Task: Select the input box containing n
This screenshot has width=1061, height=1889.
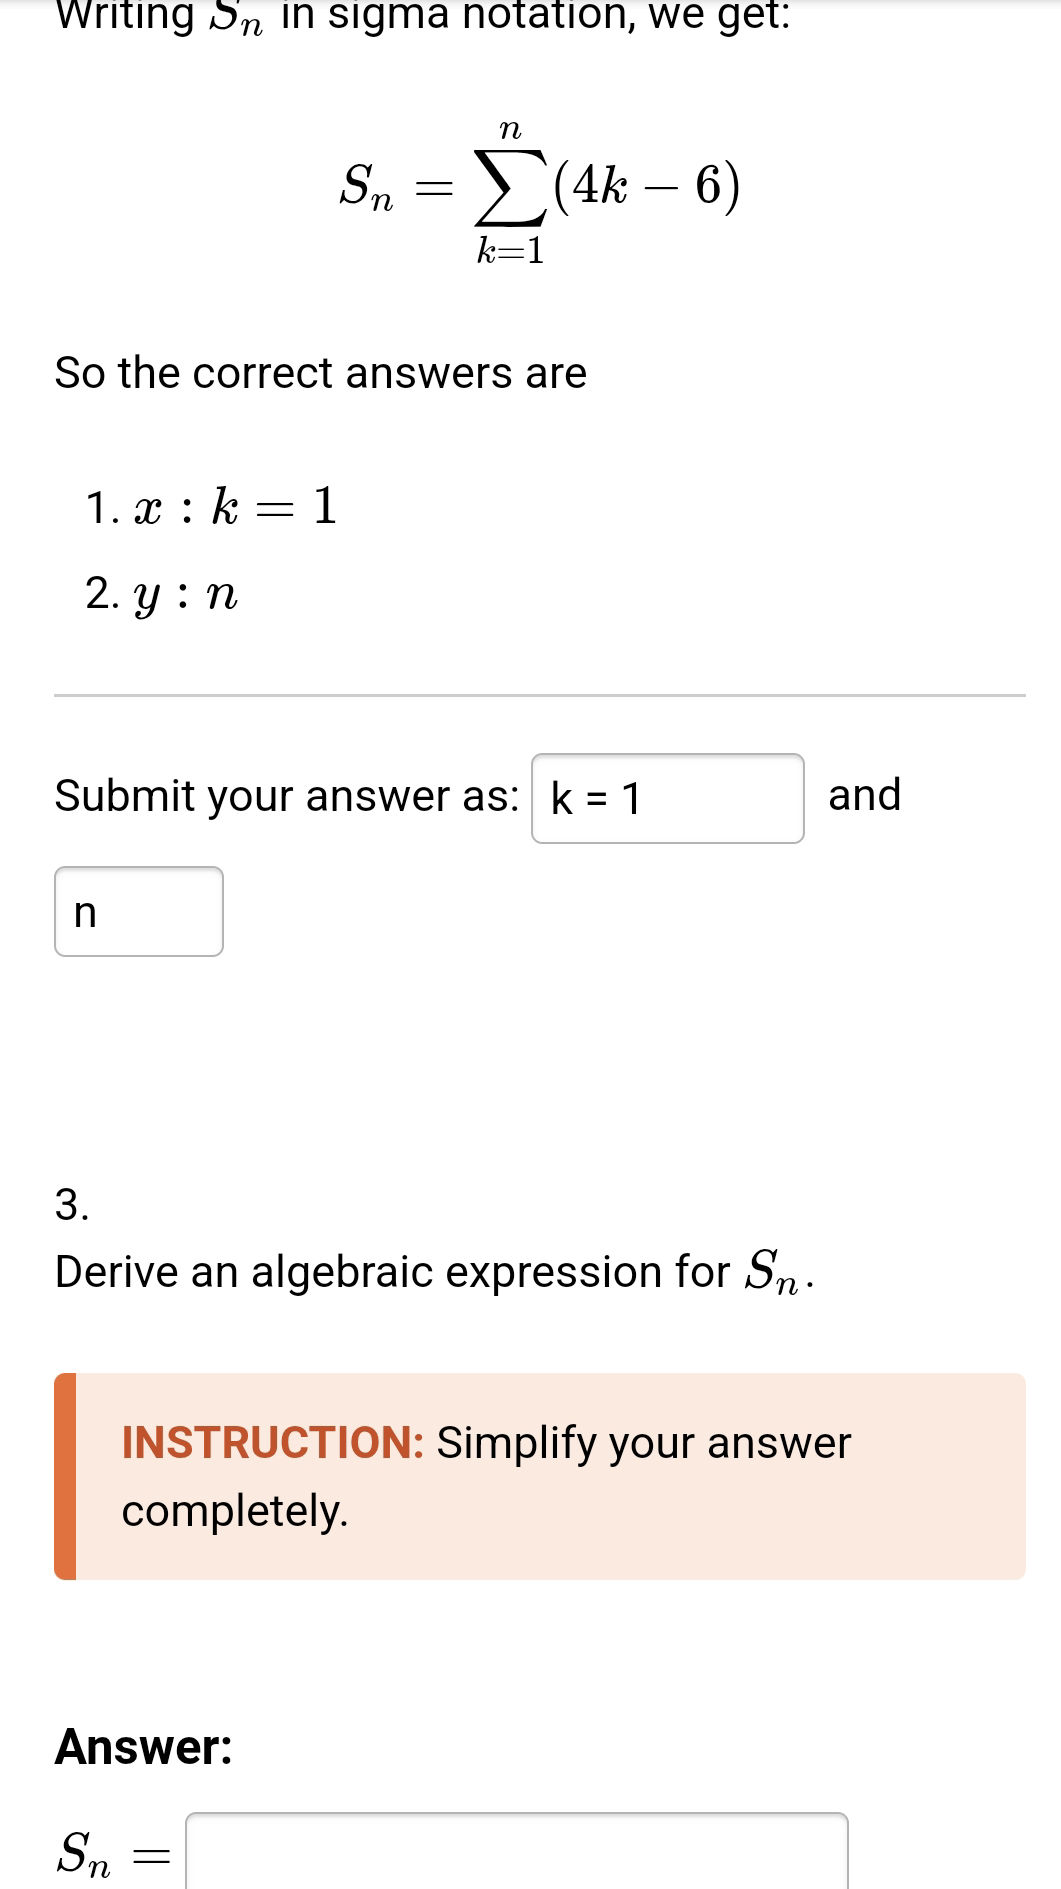Action: (138, 911)
